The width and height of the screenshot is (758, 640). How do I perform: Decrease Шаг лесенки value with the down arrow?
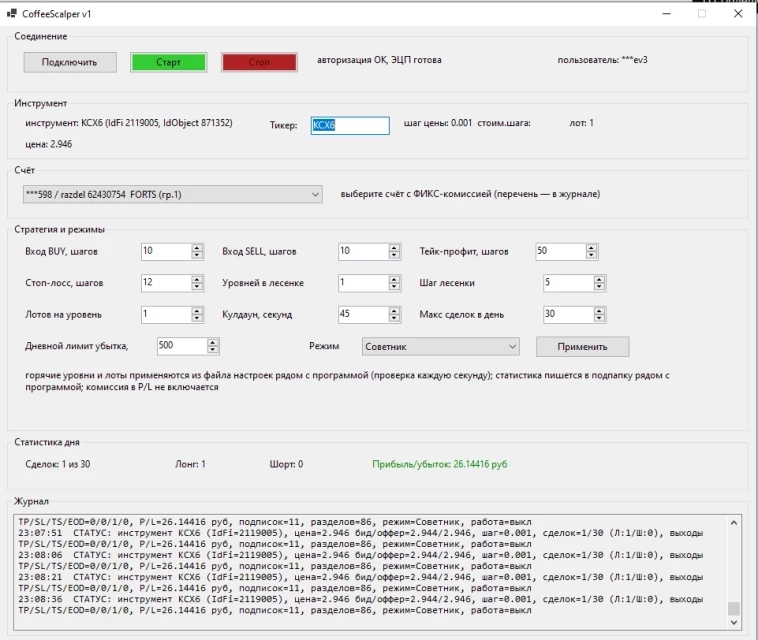[x=599, y=286]
